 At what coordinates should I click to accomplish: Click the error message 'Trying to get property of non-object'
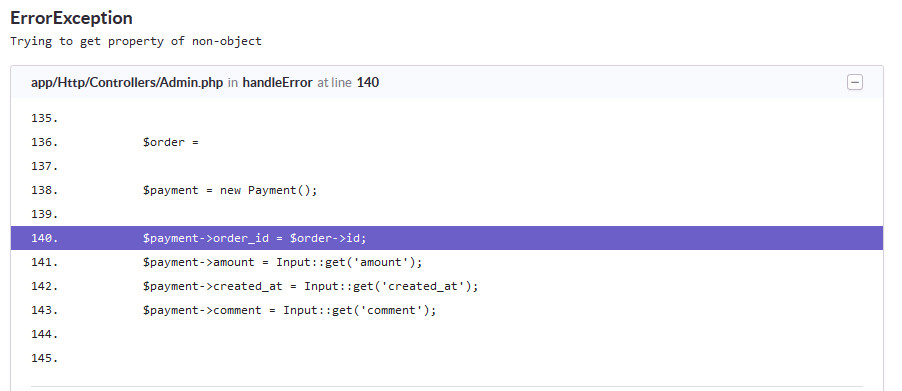[x=136, y=41]
